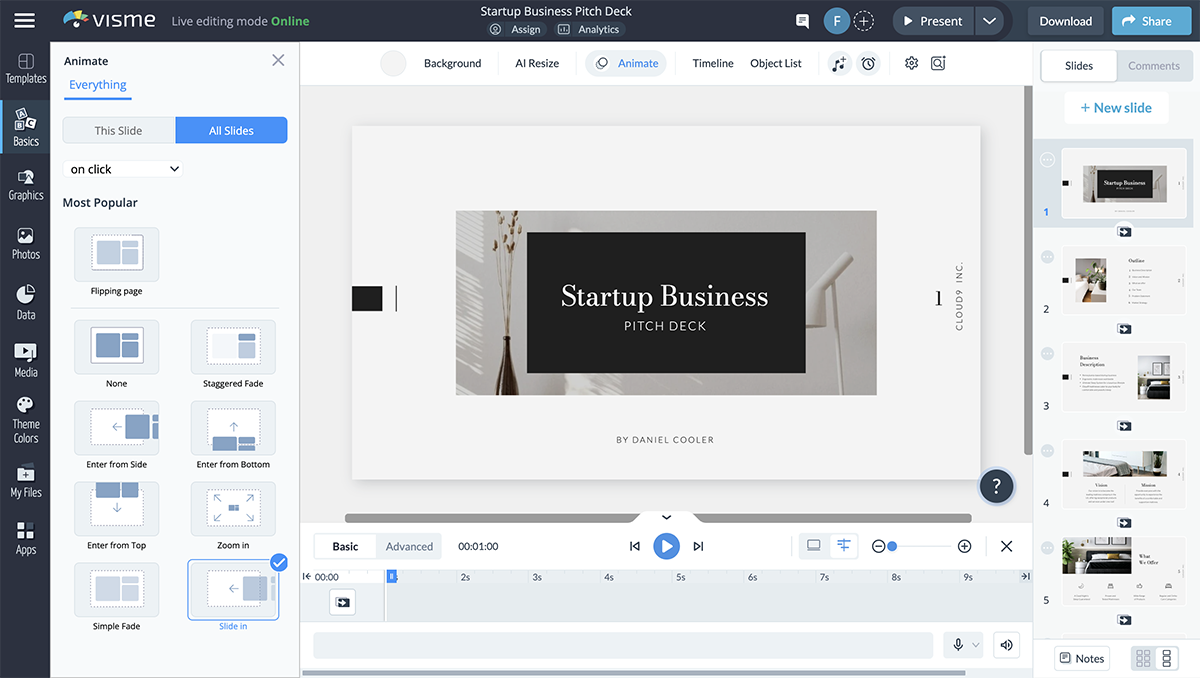1200x678 pixels.
Task: Click the presentation settings gear icon
Action: point(911,63)
